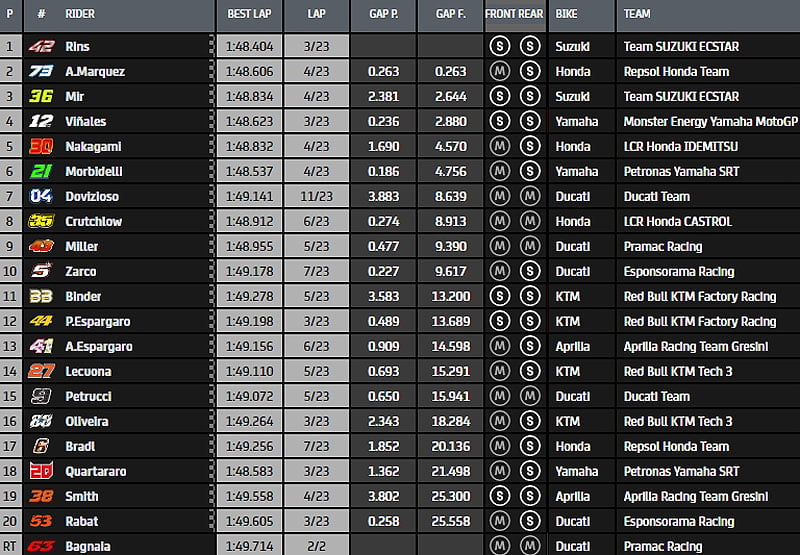Image resolution: width=800 pixels, height=555 pixels.
Task: Select Mir's number 36 badge
Action: point(41,96)
